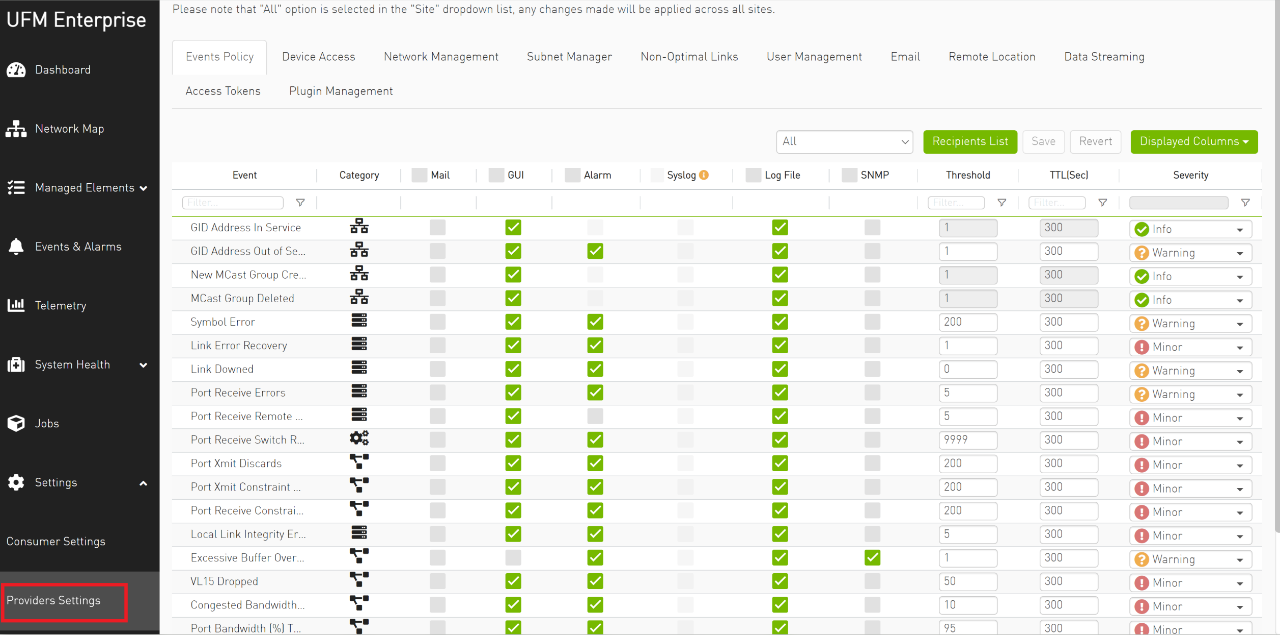Select Events & Alarms in the sidebar
This screenshot has width=1280, height=635.
pos(79,246)
